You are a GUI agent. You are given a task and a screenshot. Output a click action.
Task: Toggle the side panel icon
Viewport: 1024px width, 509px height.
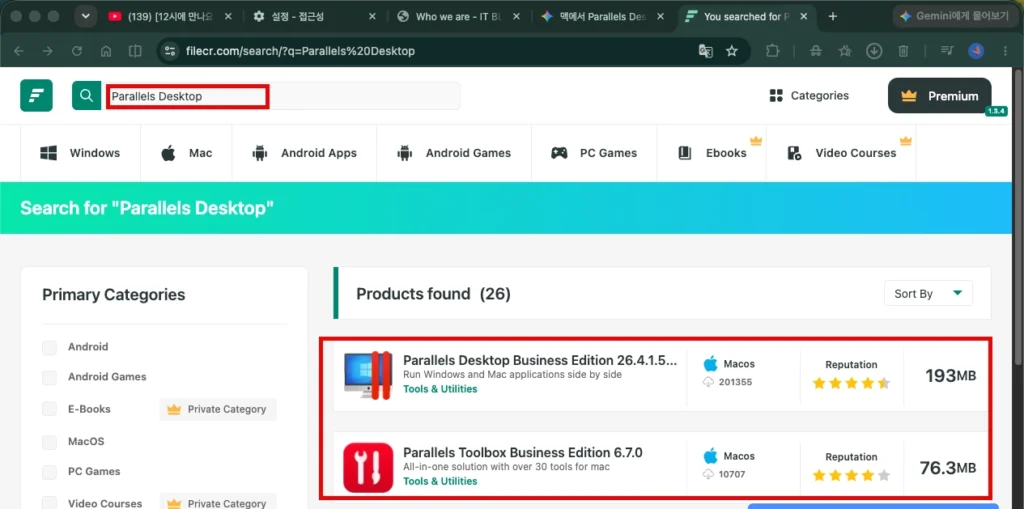click(135, 51)
